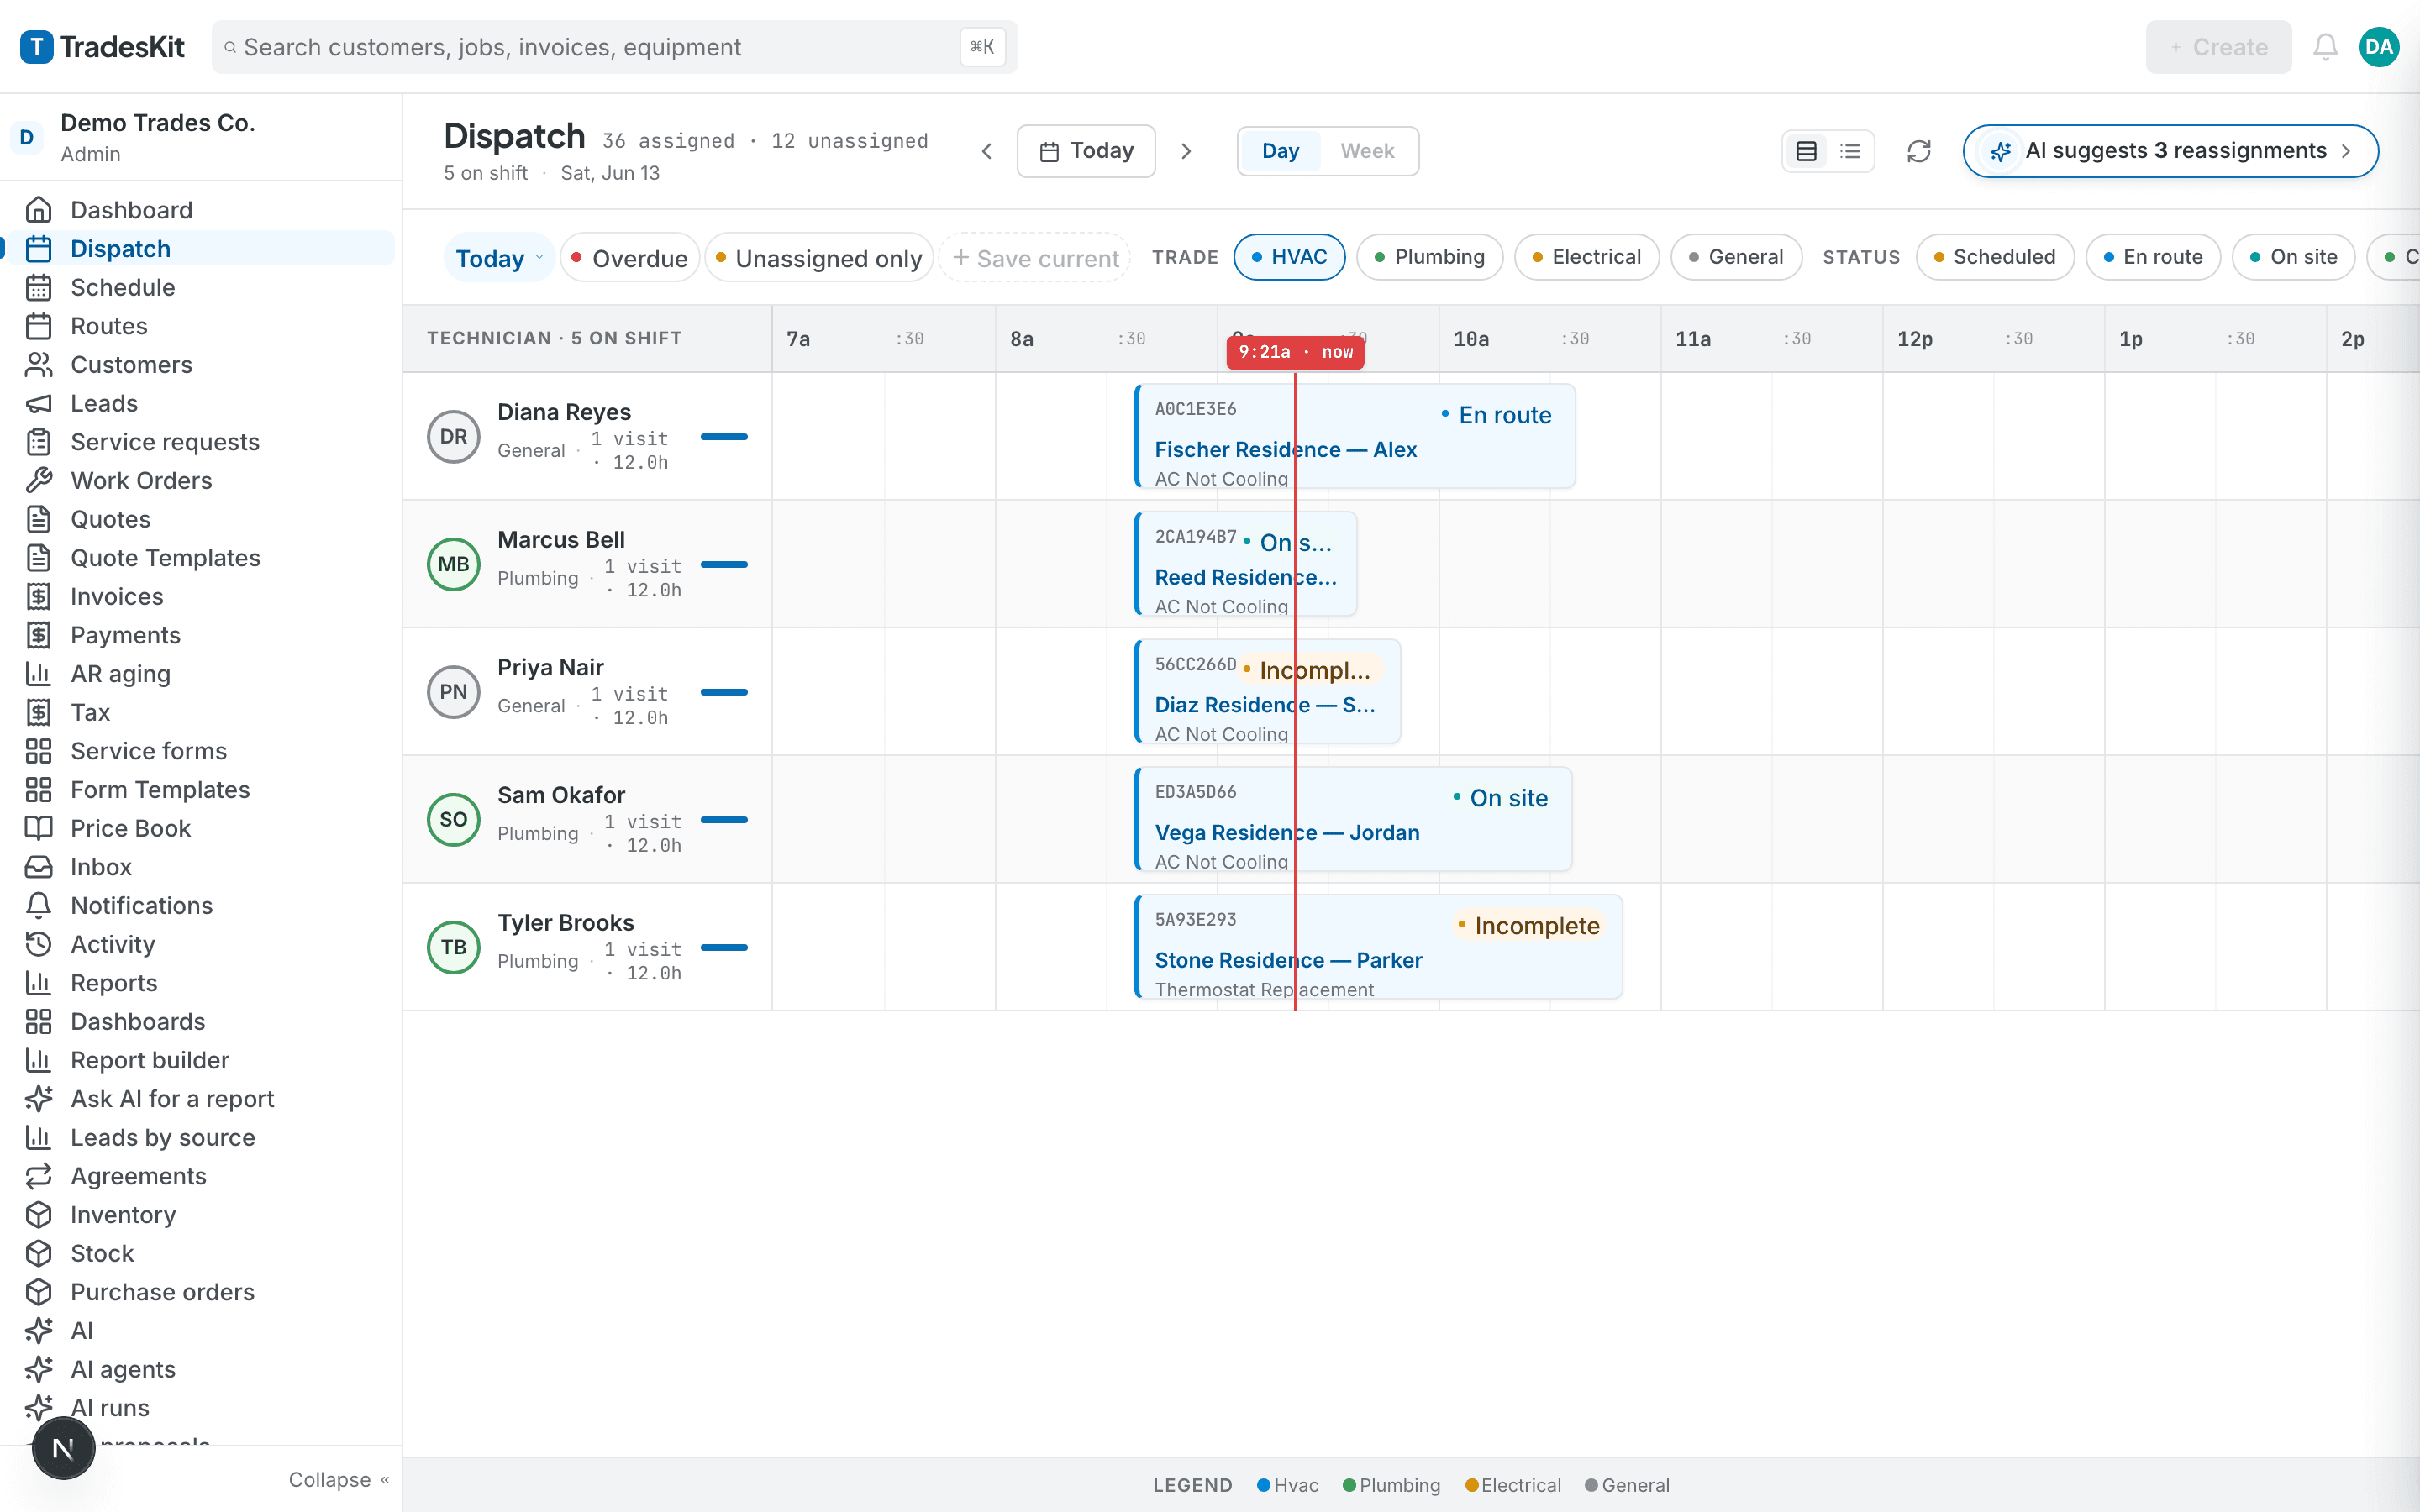Open the Vega Residence — Jordan job
2420x1512 pixels.
(x=1353, y=819)
